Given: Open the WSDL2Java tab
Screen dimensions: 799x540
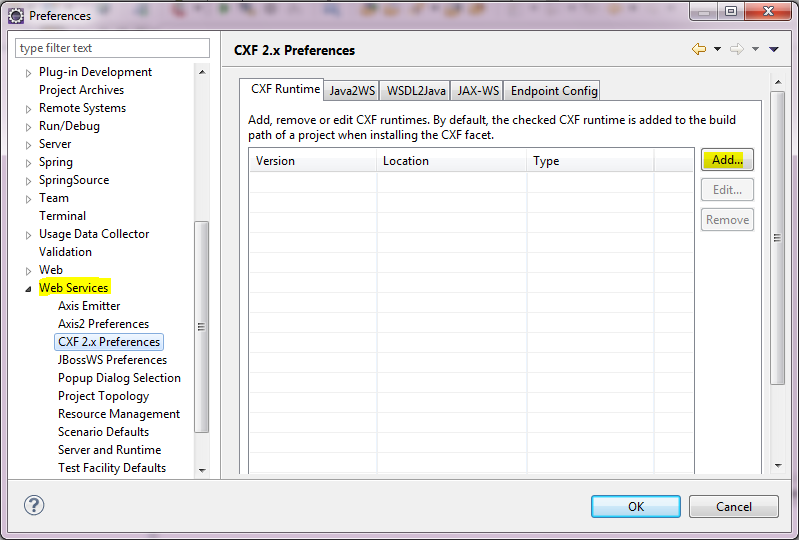Looking at the screenshot, I should pos(415,91).
